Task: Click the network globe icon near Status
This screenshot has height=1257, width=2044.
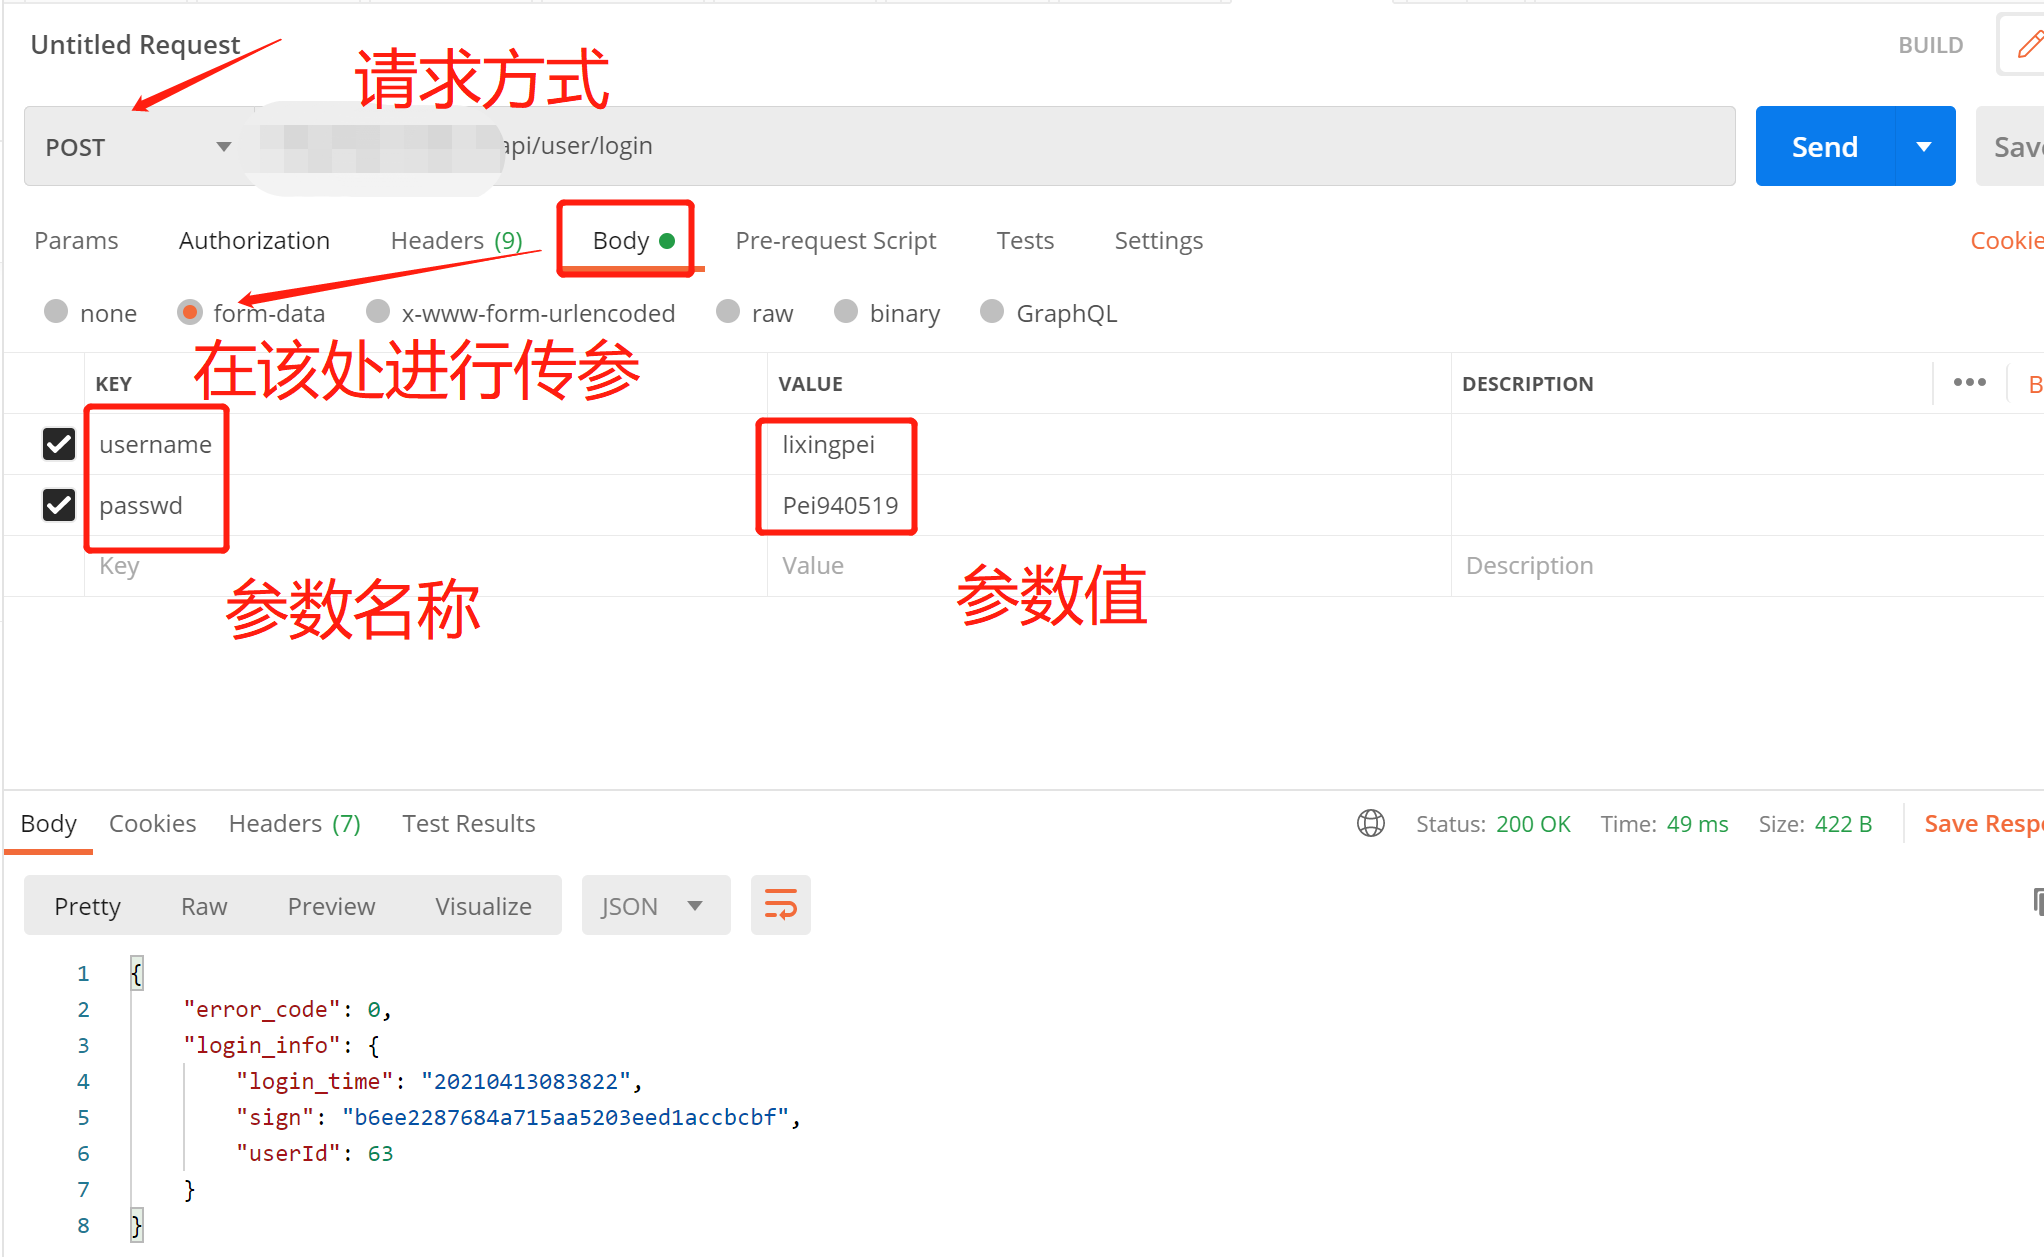Action: pyautogui.click(x=1370, y=823)
